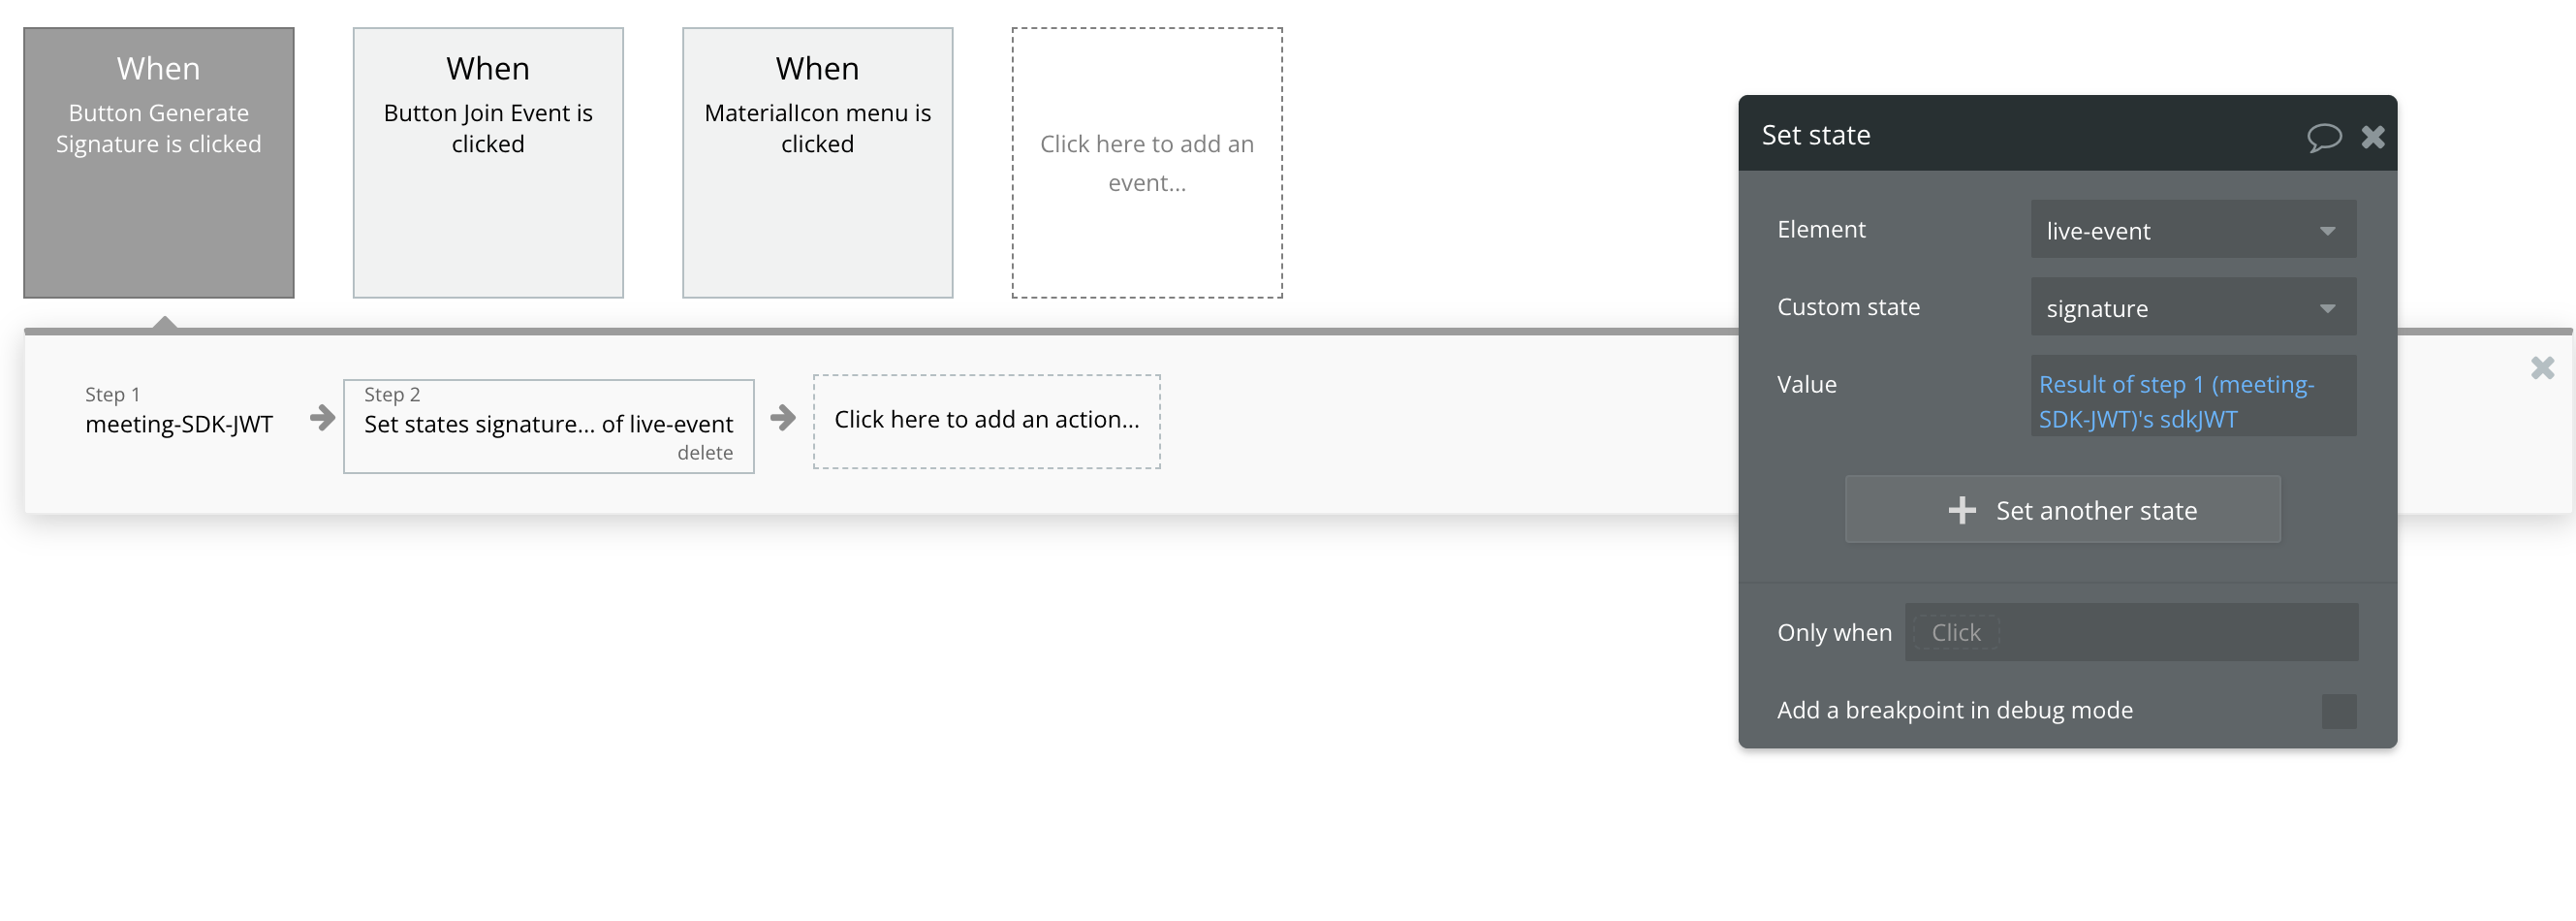Delete Step 2 using the delete link

(x=704, y=453)
